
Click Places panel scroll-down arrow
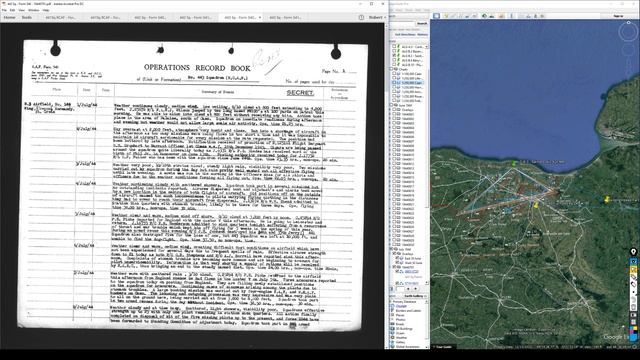pos(427,282)
